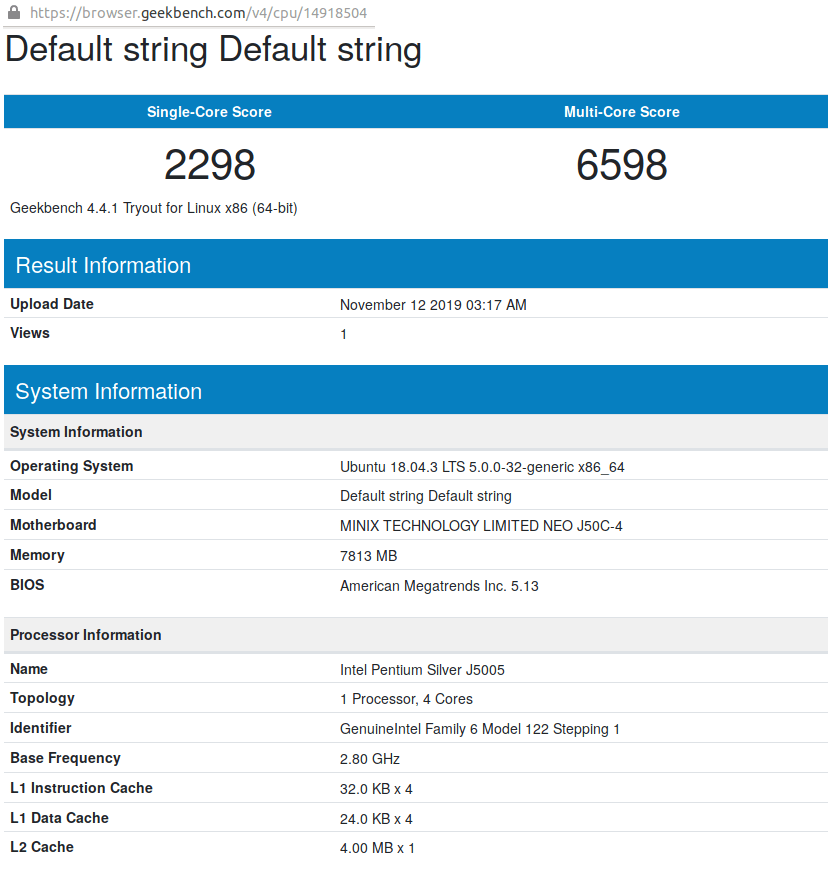
Task: Select the Multi-Core Score header
Action: tap(621, 112)
